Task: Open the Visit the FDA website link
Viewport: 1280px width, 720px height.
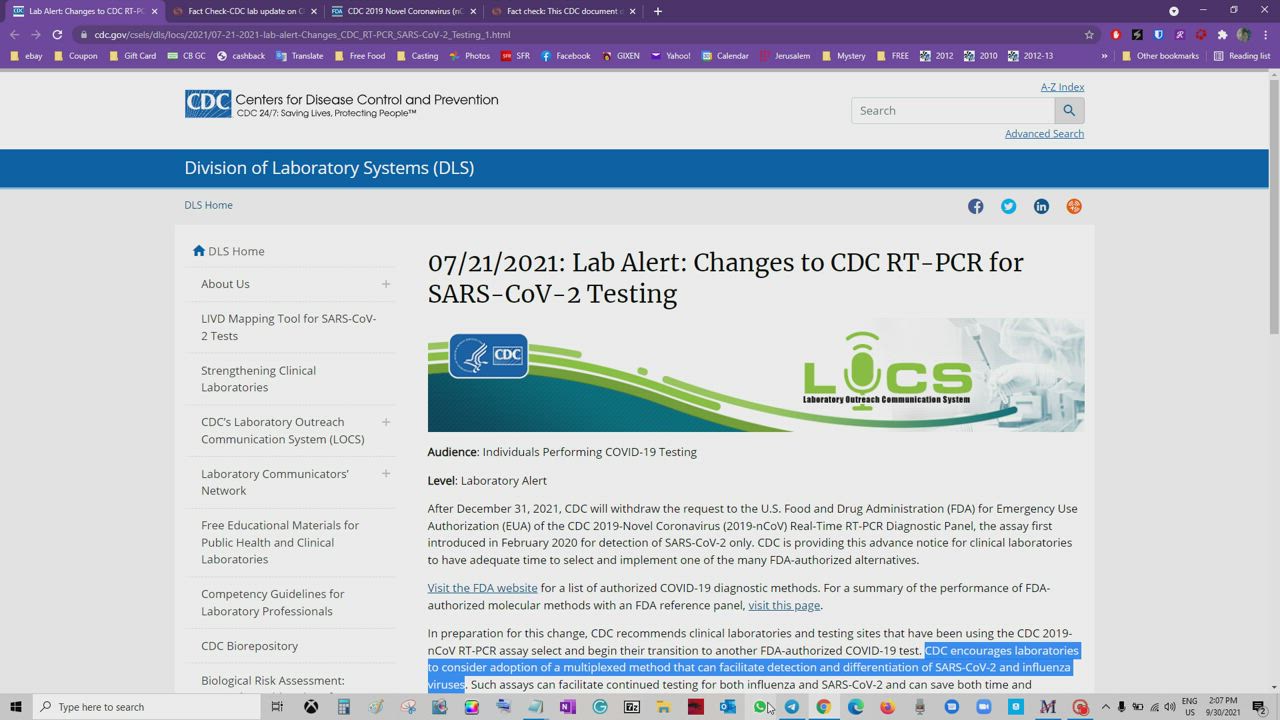Action: 482,588
